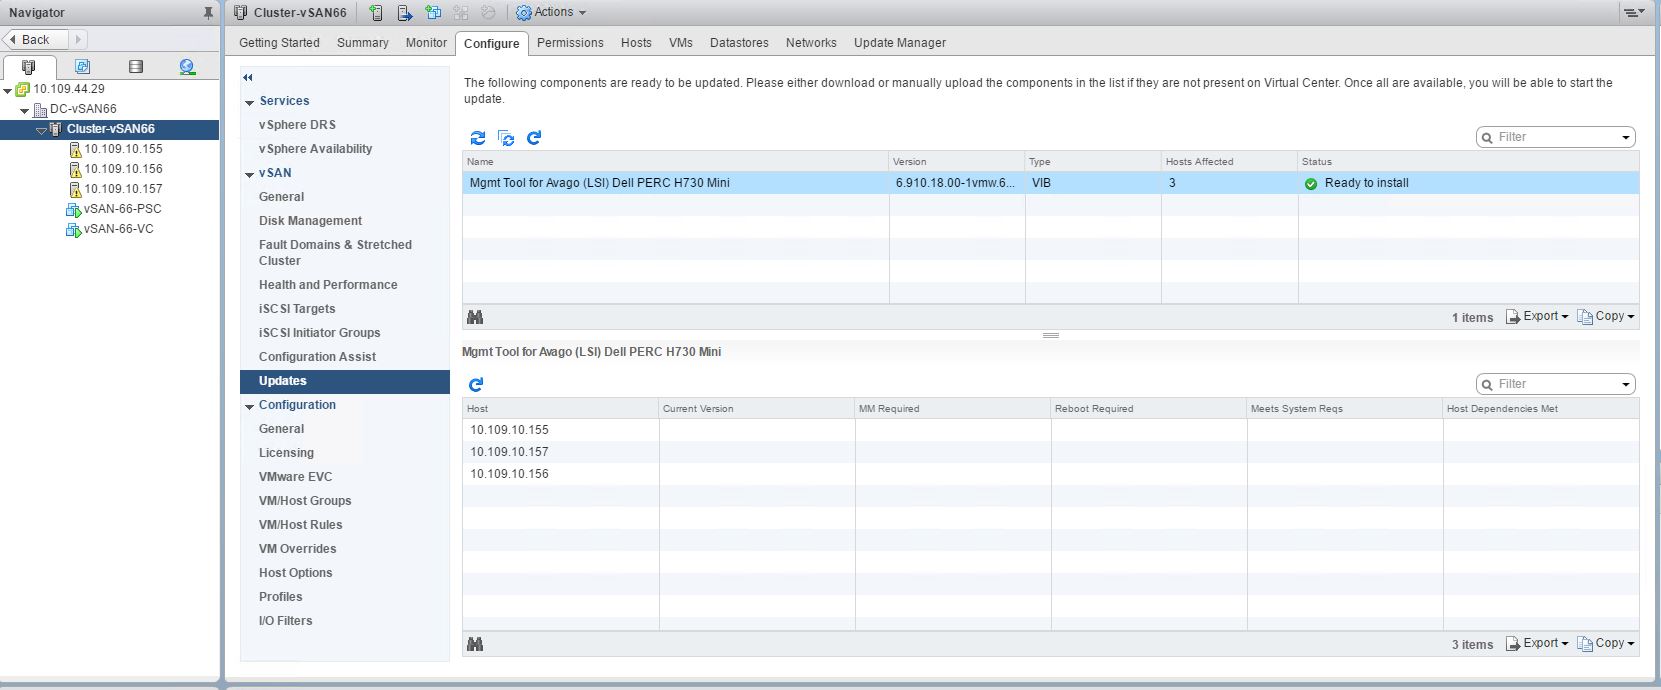Pin the Navigator panel
The image size is (1661, 690).
click(x=208, y=13)
